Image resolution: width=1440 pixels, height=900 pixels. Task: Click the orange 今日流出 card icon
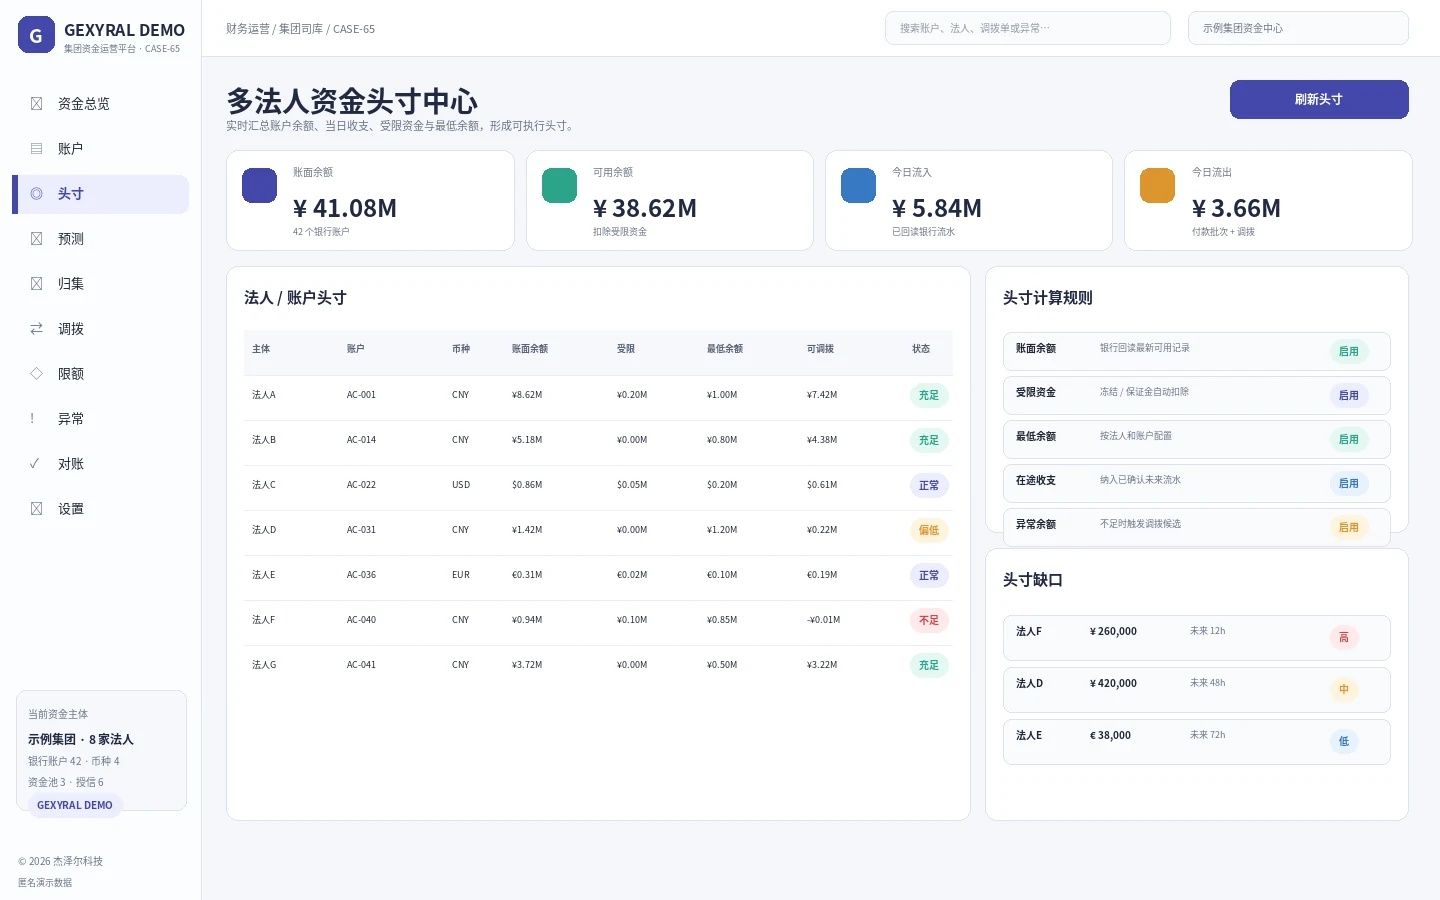coord(1157,185)
